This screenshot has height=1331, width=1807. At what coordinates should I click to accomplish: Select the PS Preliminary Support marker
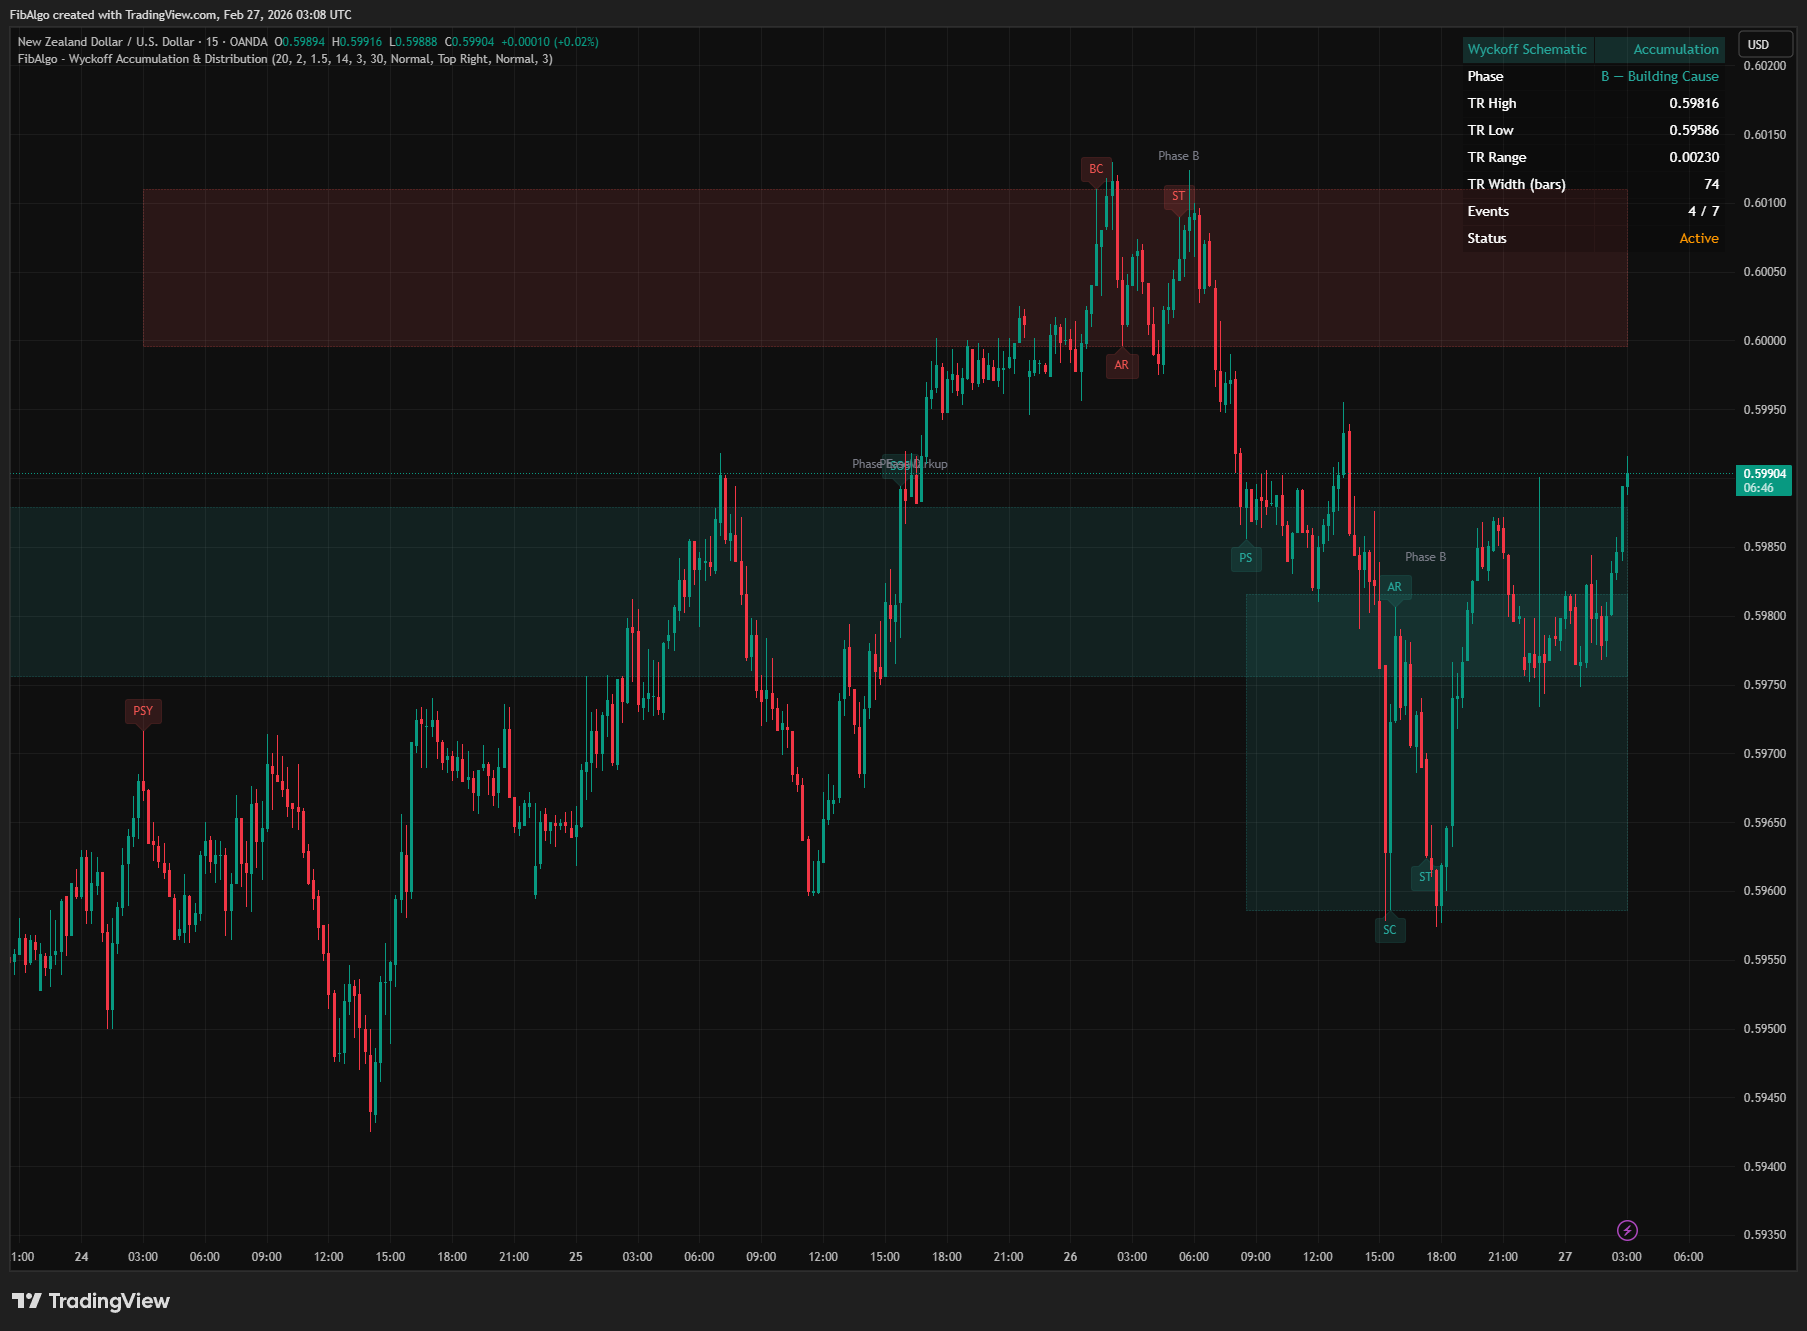click(x=1245, y=557)
